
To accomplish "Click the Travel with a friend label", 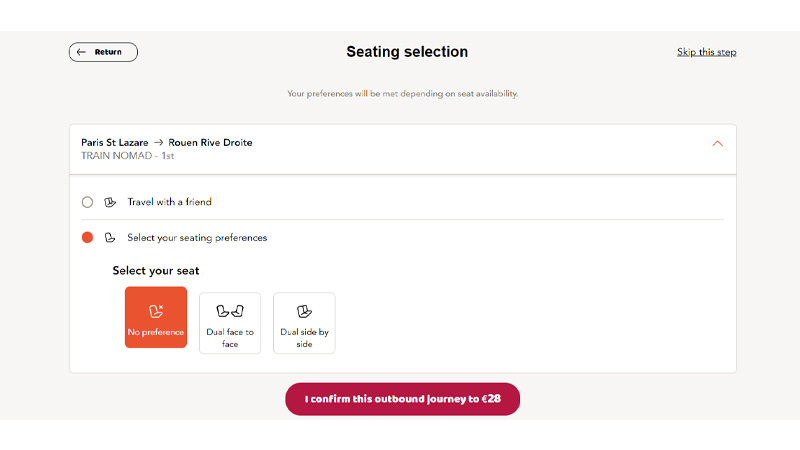I will coord(169,202).
